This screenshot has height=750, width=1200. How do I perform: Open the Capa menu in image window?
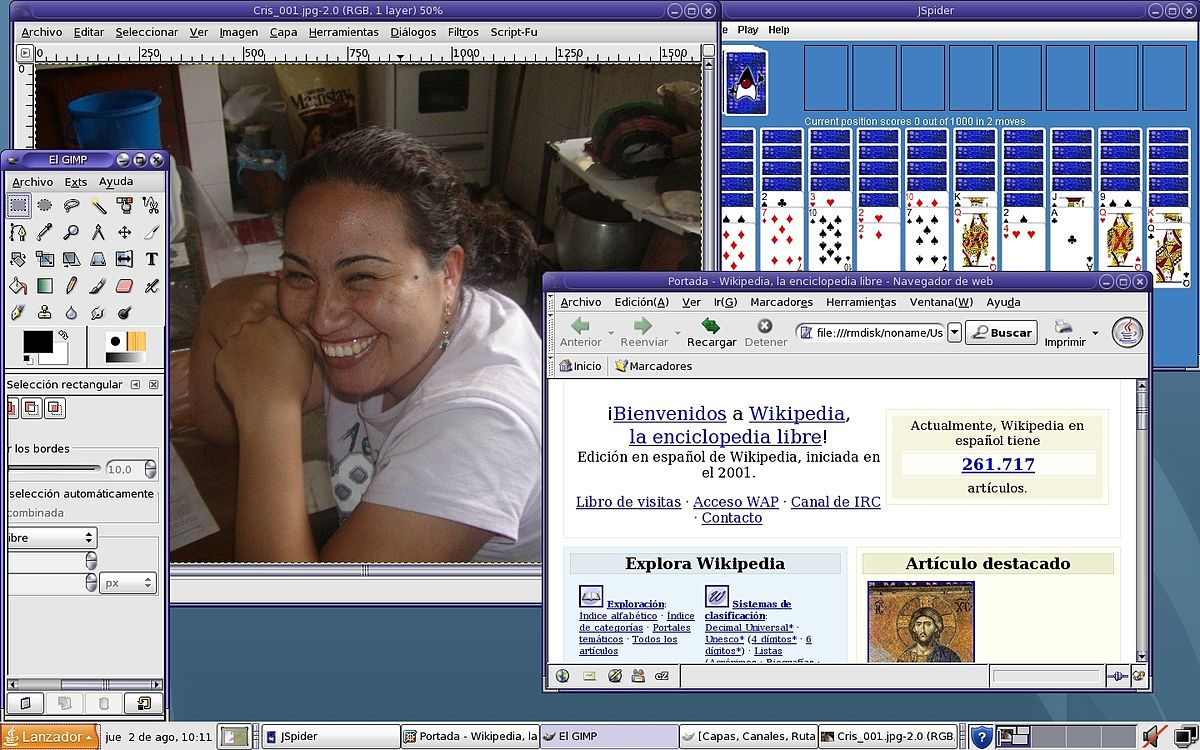(x=284, y=32)
